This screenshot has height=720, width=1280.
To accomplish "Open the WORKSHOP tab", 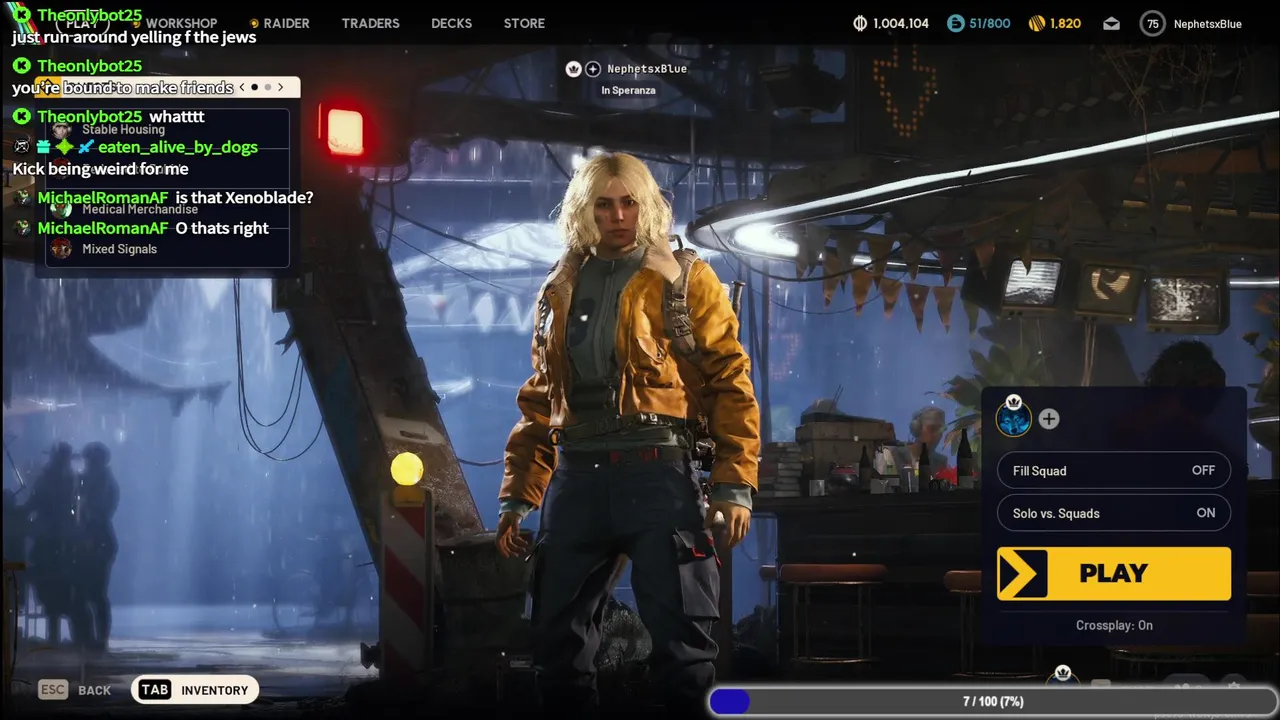I will pos(181,23).
